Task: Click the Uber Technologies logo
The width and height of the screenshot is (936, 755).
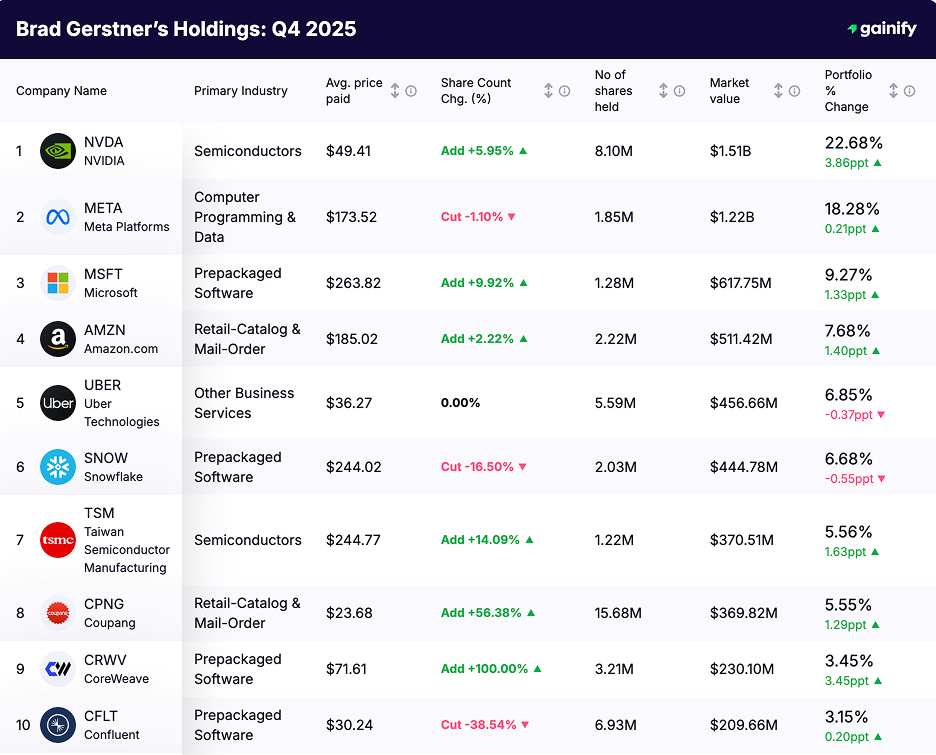Action: point(59,403)
